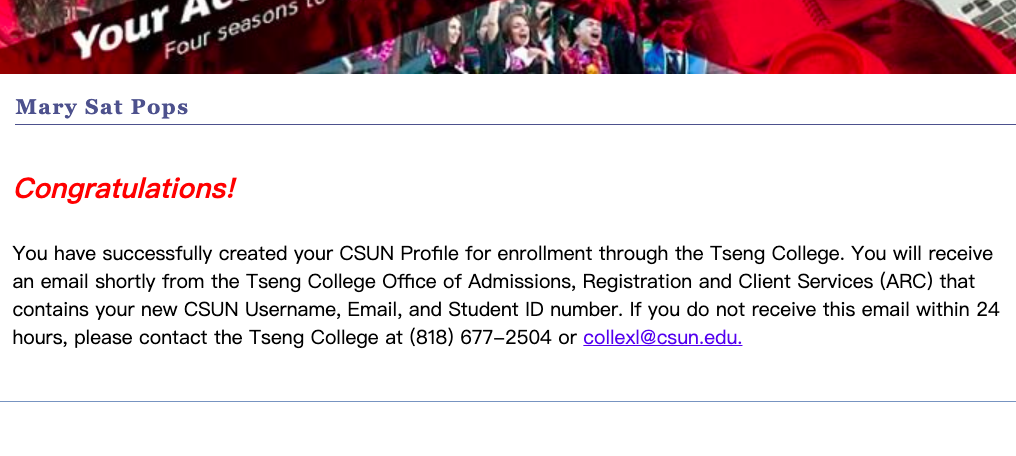Image resolution: width=1016 pixels, height=456 pixels.
Task: Click the red Congratulations! heading
Action: [x=125, y=188]
